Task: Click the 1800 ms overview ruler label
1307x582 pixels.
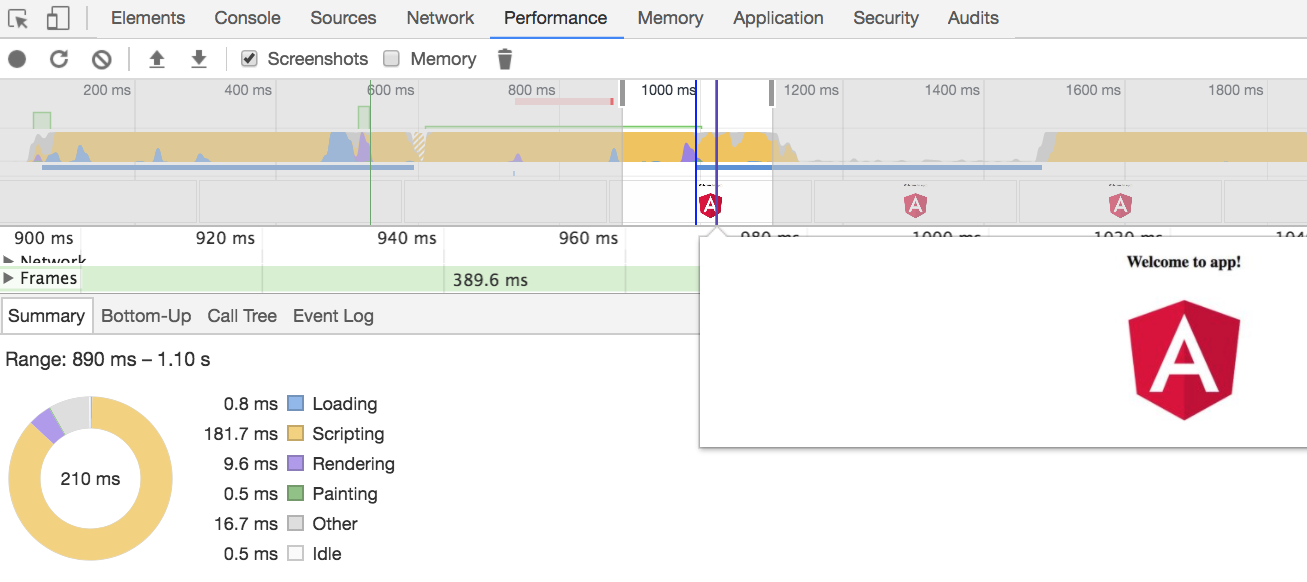Action: (x=1236, y=90)
